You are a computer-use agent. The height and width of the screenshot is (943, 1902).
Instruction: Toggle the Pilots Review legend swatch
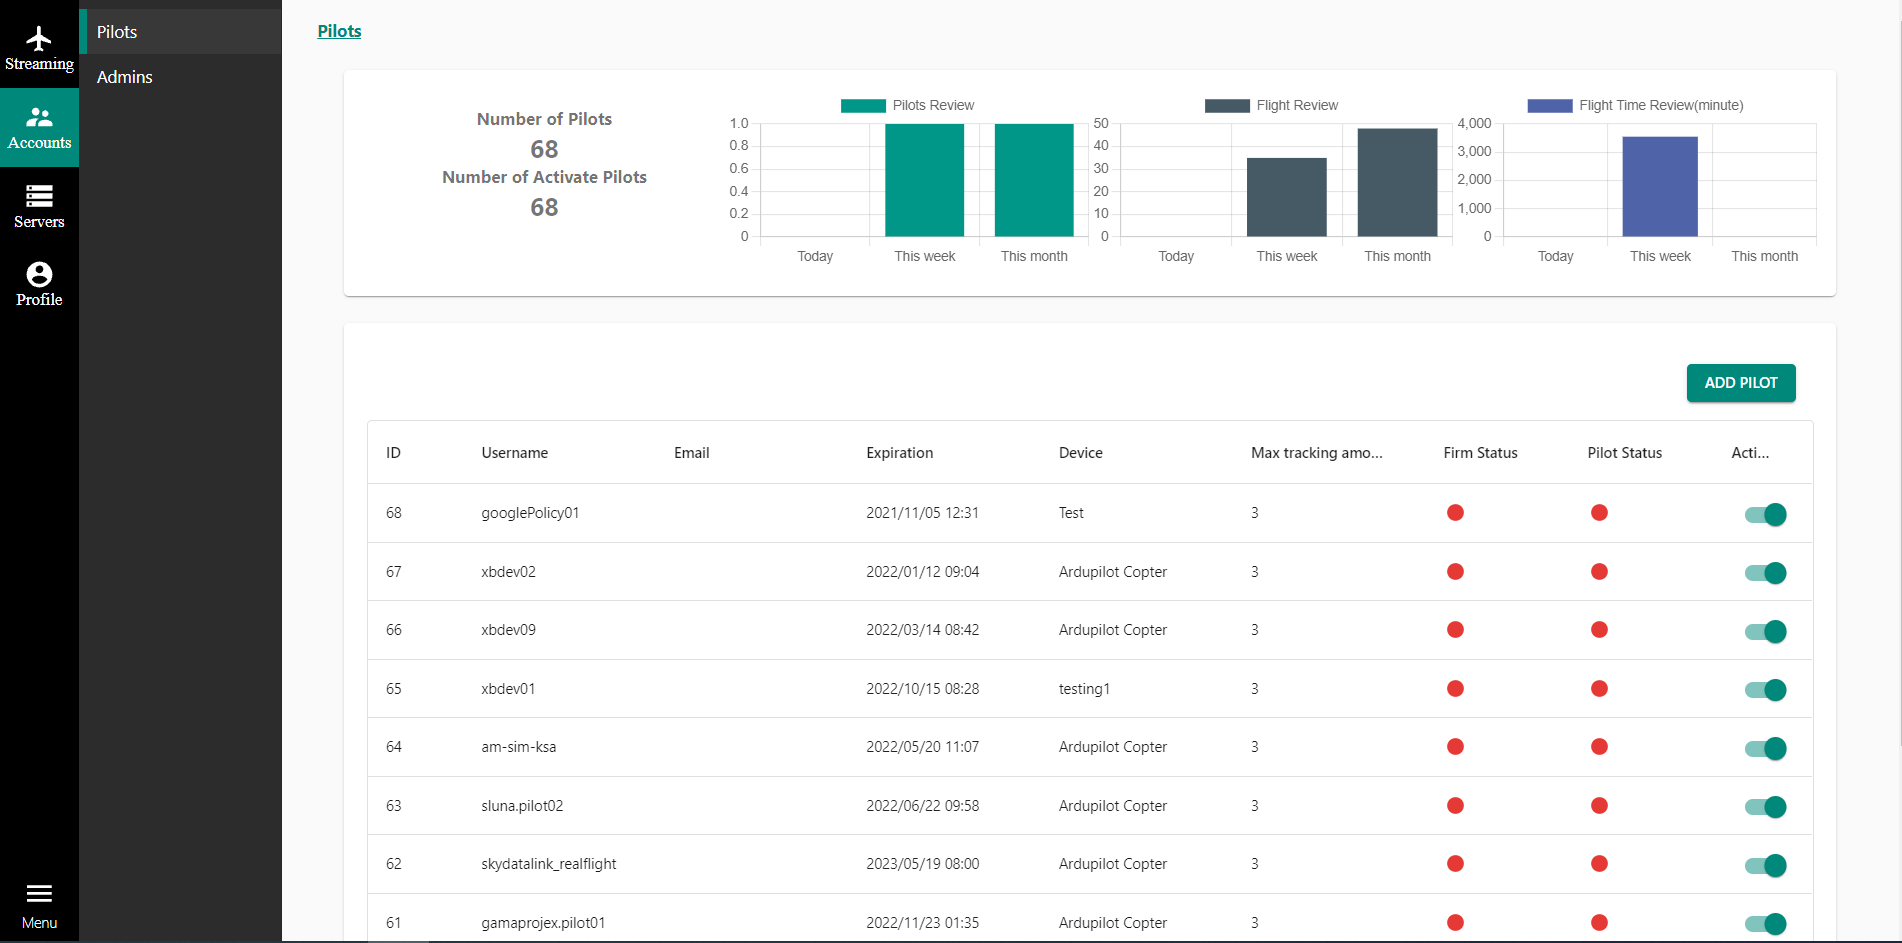(x=863, y=106)
